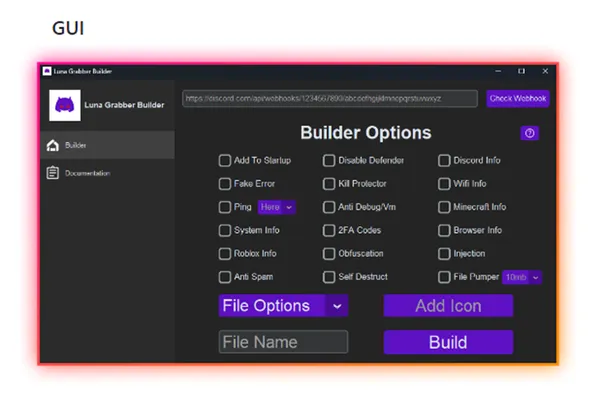Click the Builder home icon in sidebar

click(53, 145)
